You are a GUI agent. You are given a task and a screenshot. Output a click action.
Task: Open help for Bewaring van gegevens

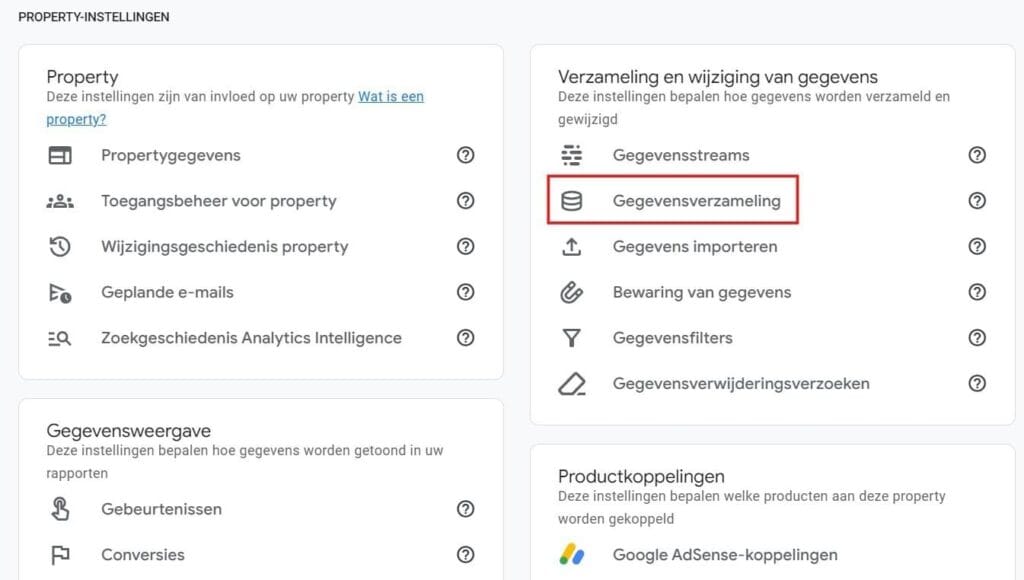pyautogui.click(x=978, y=292)
